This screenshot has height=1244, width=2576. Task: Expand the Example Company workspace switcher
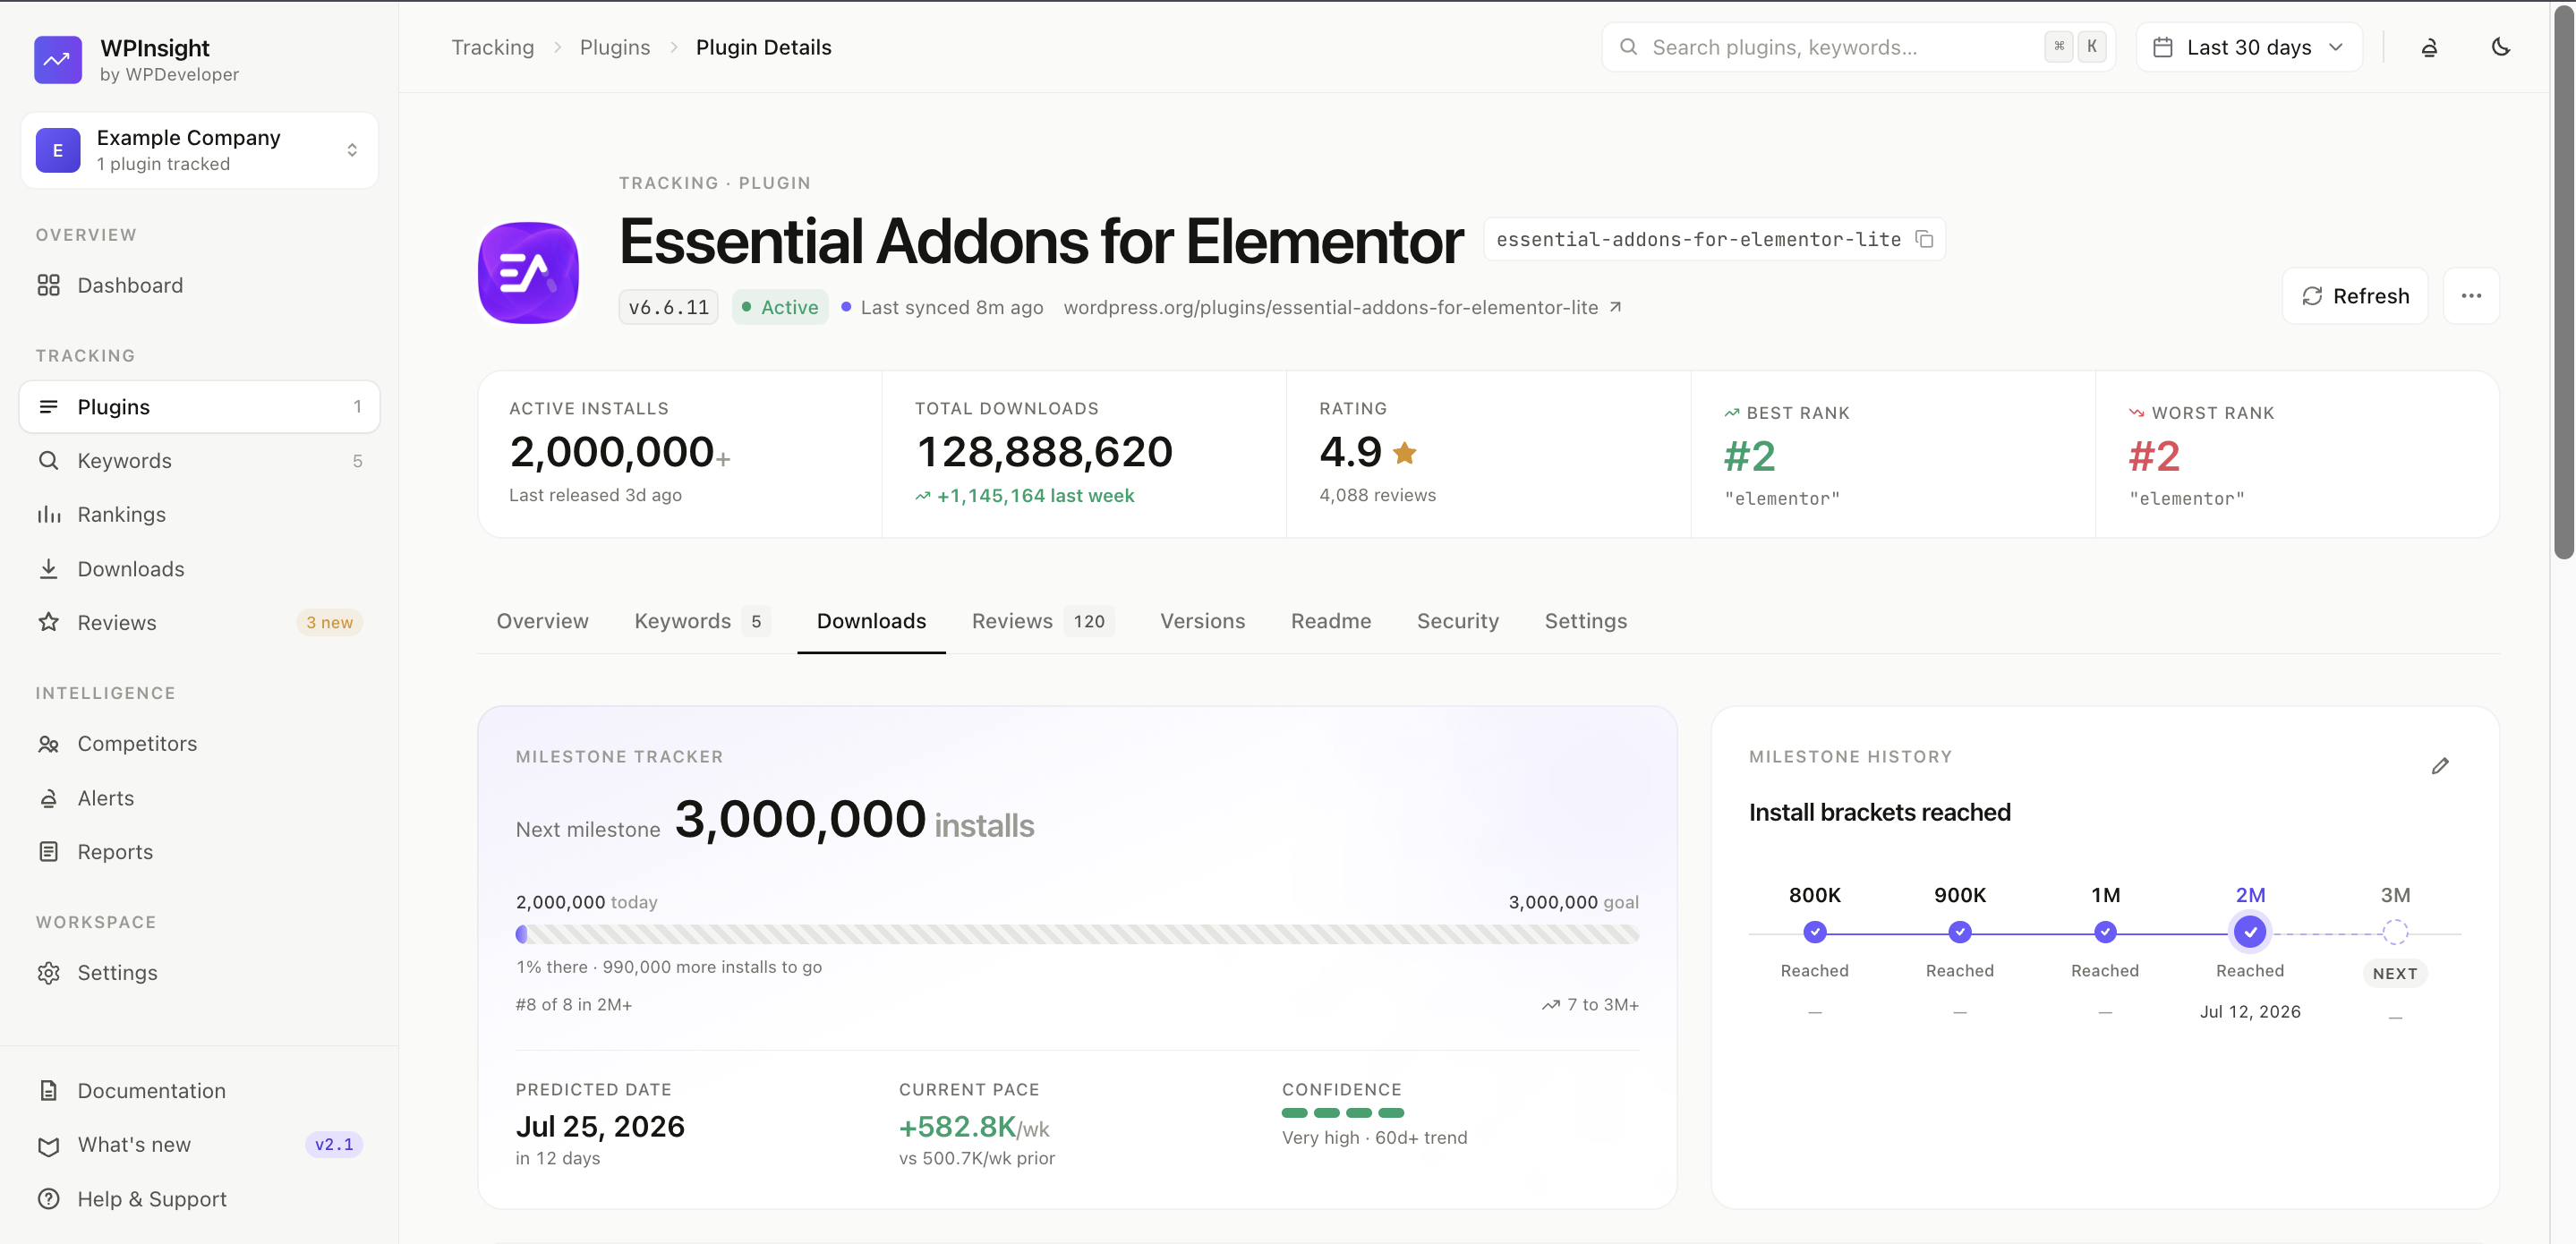(199, 150)
